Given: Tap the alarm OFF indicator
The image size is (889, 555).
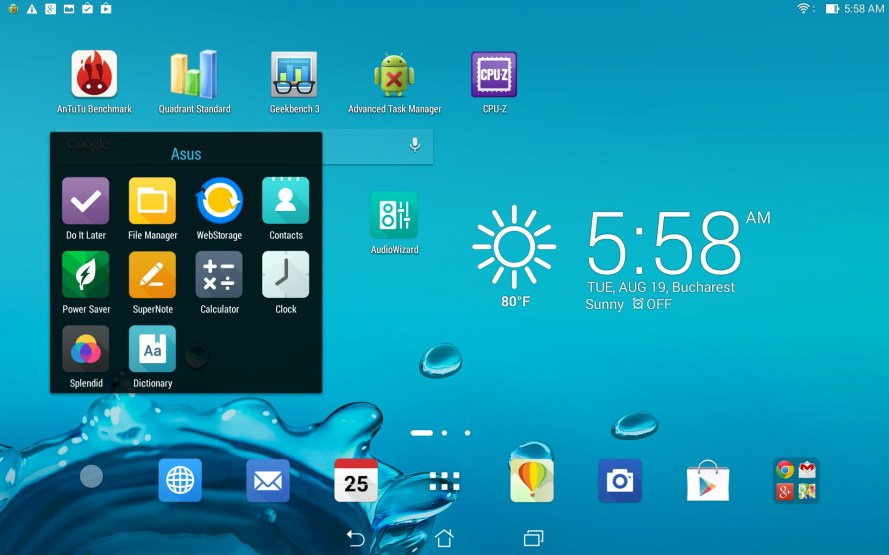Looking at the screenshot, I should [x=652, y=304].
